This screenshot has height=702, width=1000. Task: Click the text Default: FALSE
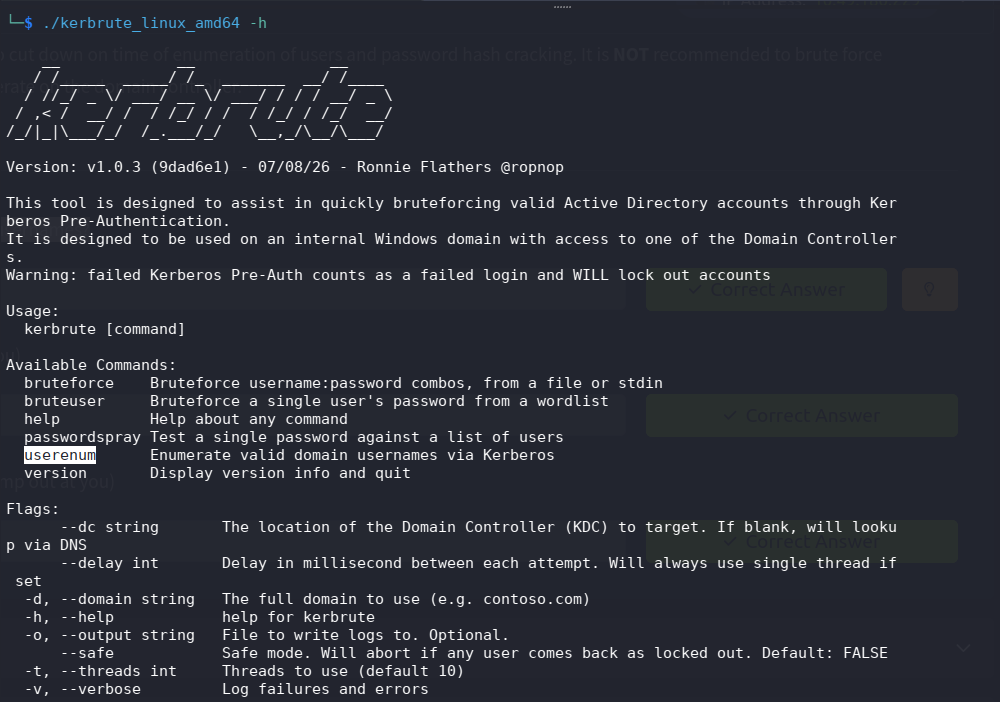pyautogui.click(x=825, y=653)
